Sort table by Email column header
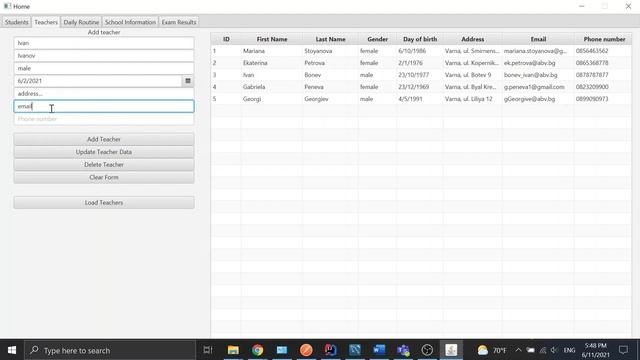Viewport: 640px width, 360px height. pyautogui.click(x=538, y=39)
